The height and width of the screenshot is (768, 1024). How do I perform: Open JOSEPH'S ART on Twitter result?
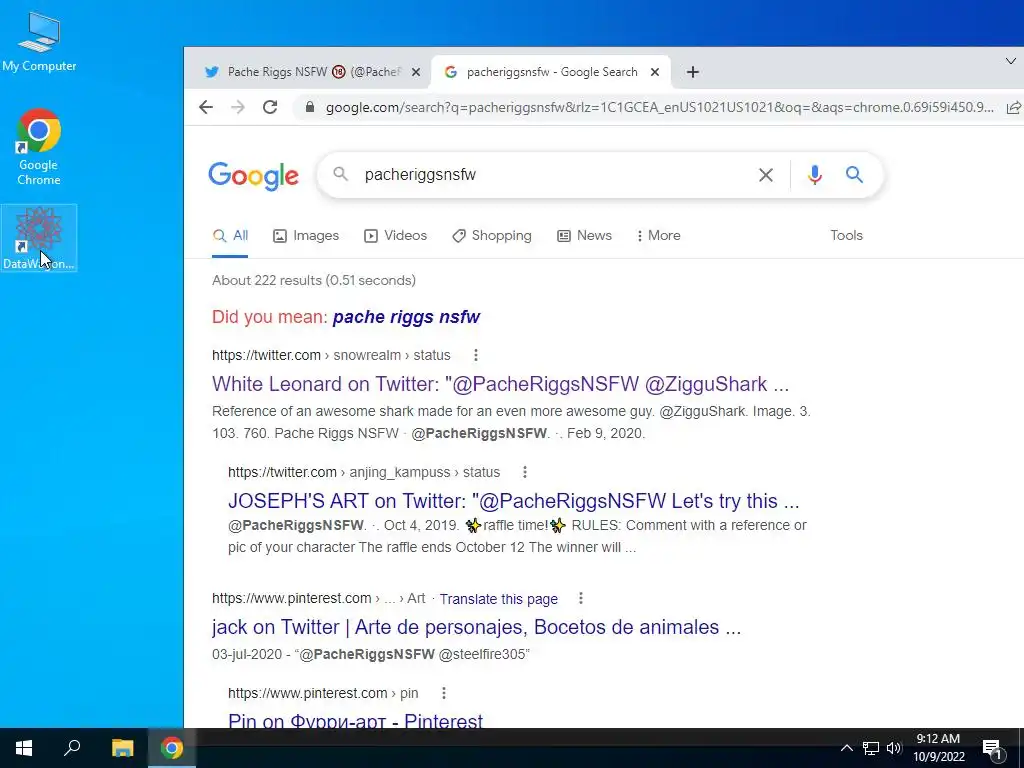(x=513, y=501)
